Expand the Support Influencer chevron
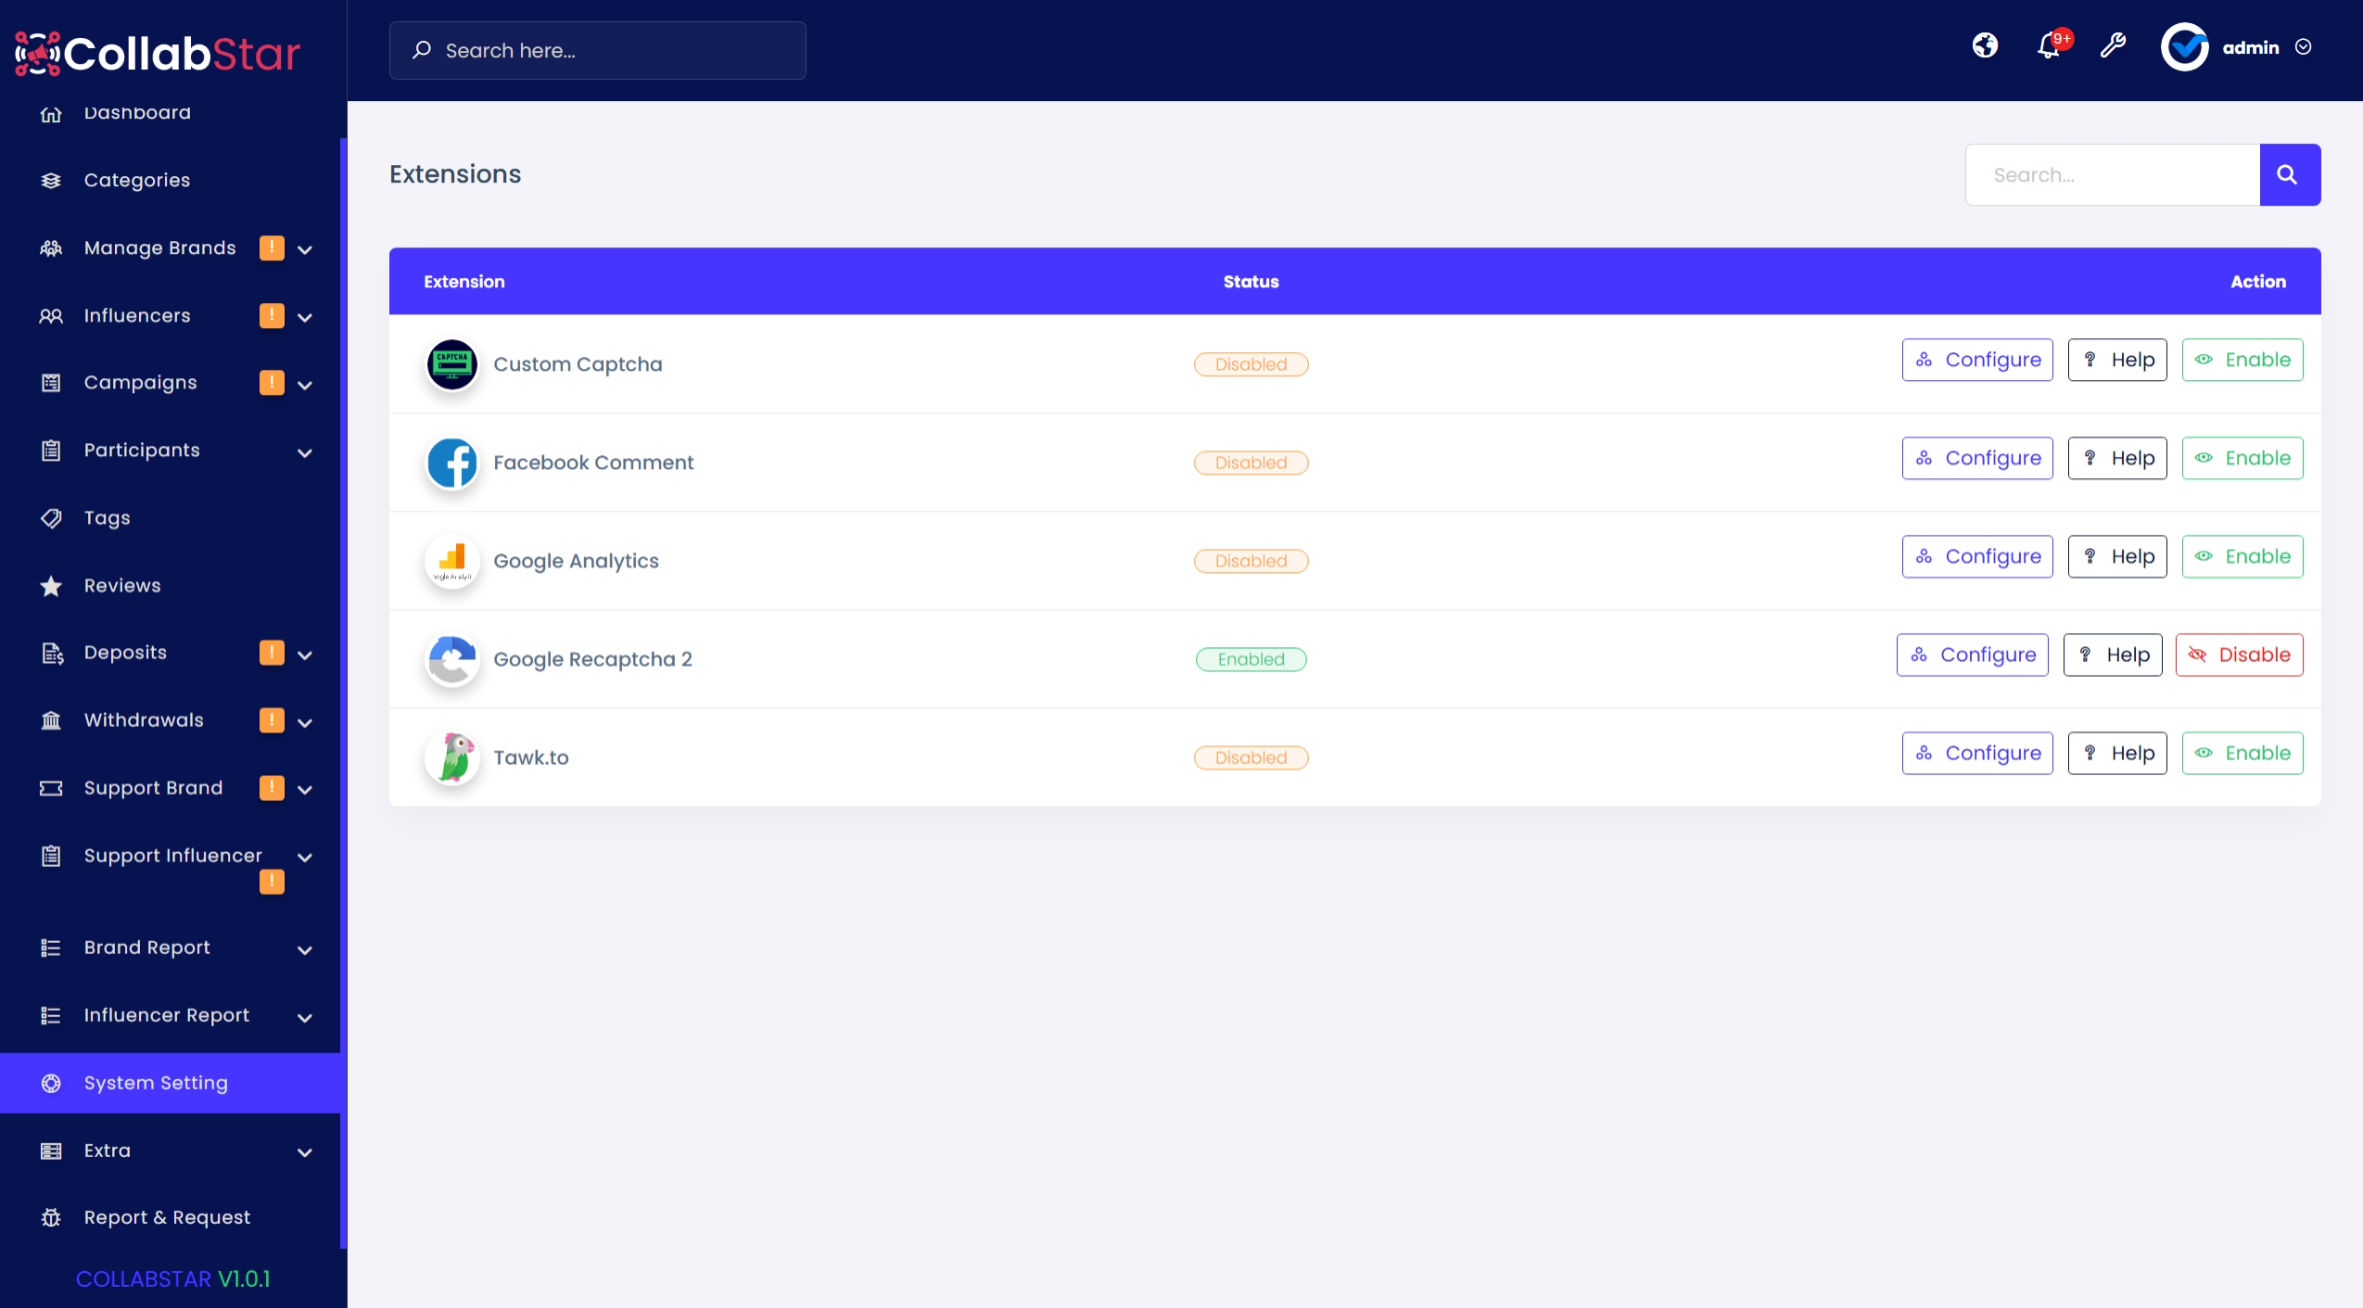The width and height of the screenshot is (2363, 1308). coord(305,858)
